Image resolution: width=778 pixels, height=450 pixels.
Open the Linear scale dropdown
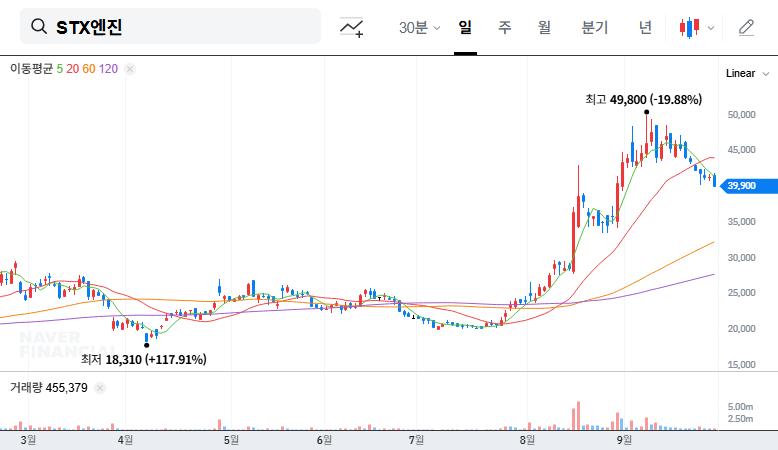(x=747, y=73)
